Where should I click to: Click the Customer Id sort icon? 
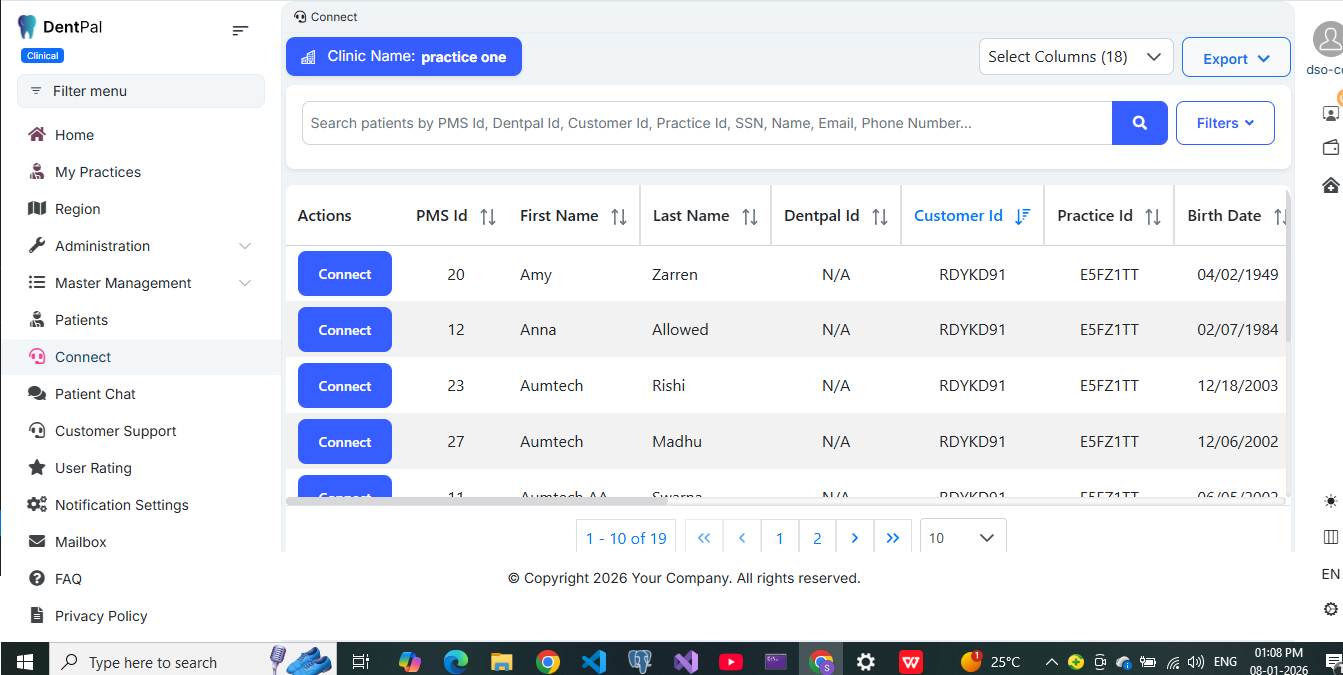(1022, 216)
